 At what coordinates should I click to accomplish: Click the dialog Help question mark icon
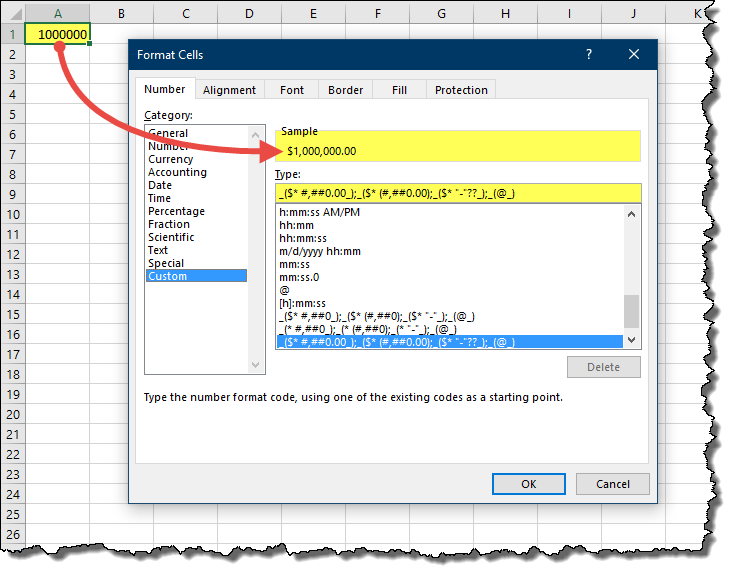[x=589, y=55]
